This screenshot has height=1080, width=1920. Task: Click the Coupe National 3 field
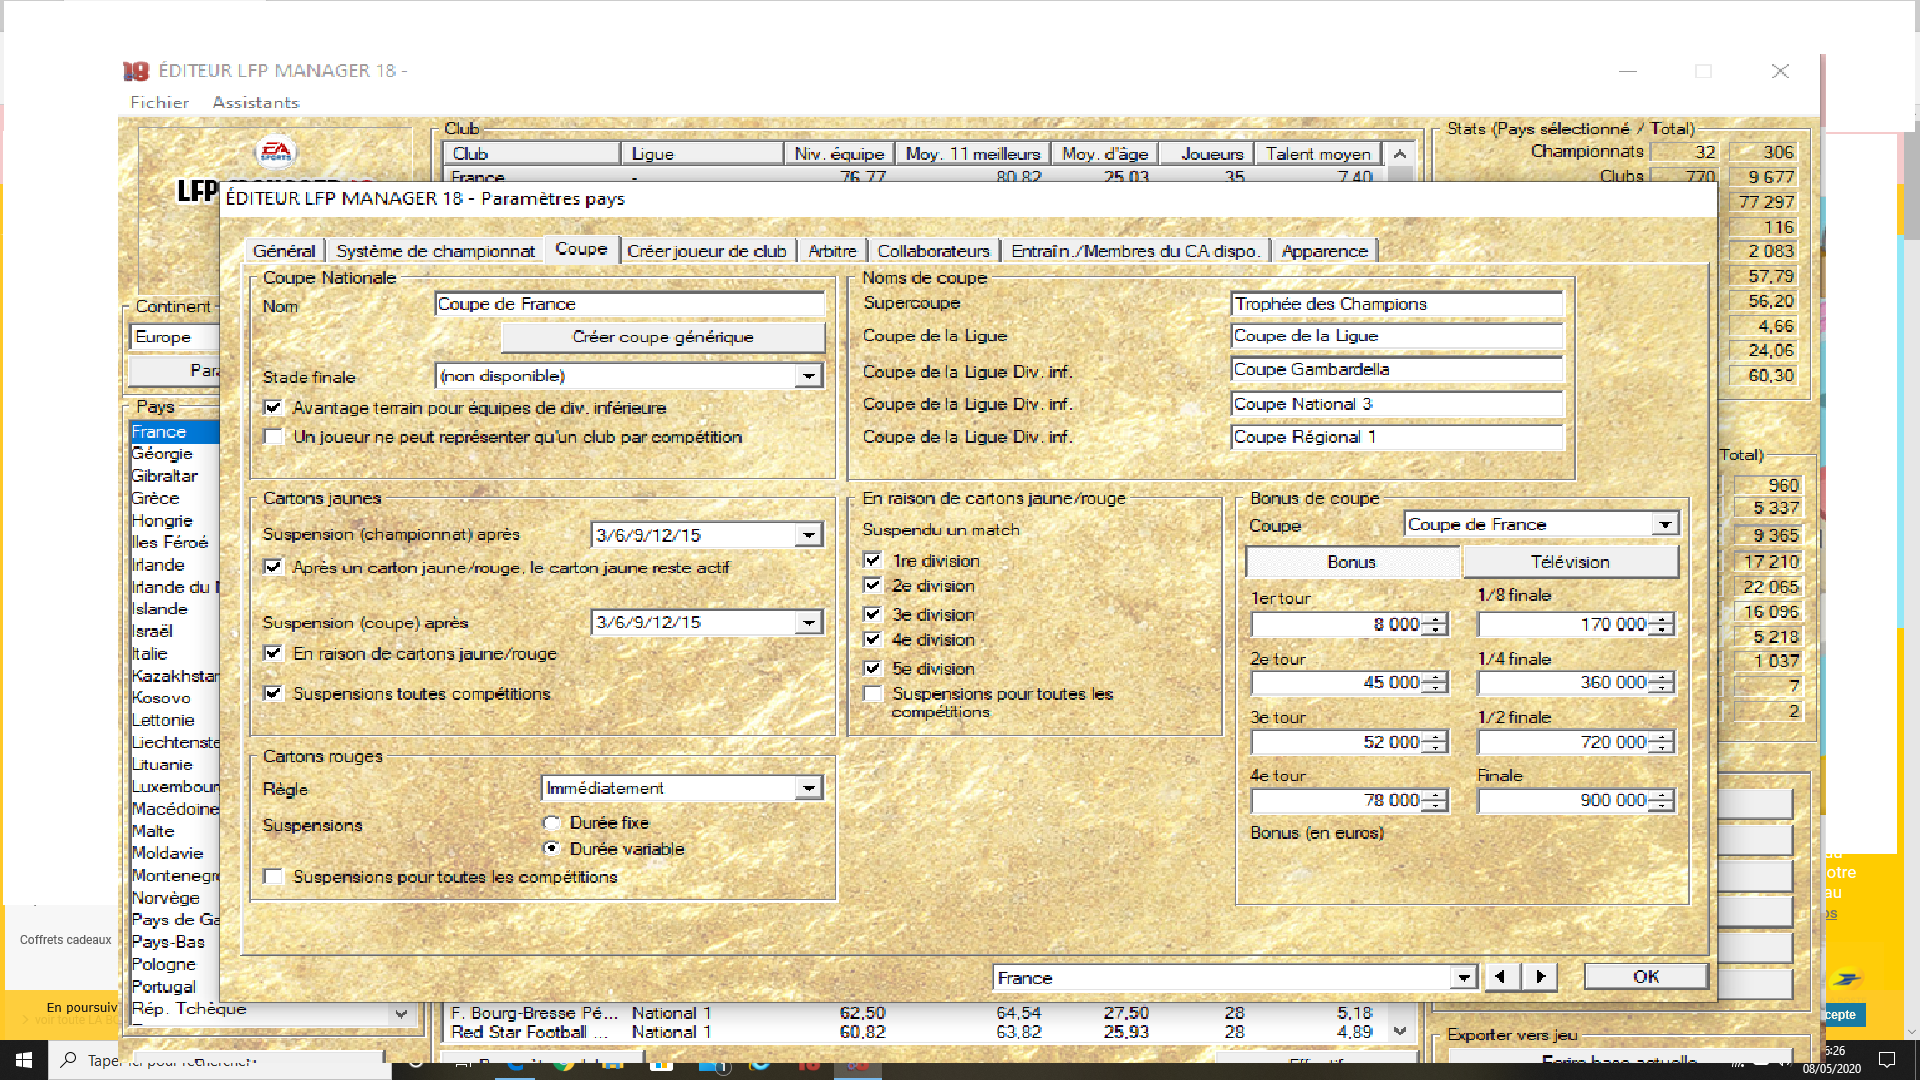click(x=1397, y=404)
